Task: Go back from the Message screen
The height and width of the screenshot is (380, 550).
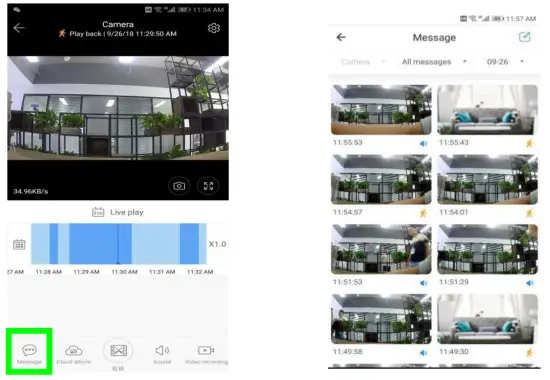Action: coord(341,37)
